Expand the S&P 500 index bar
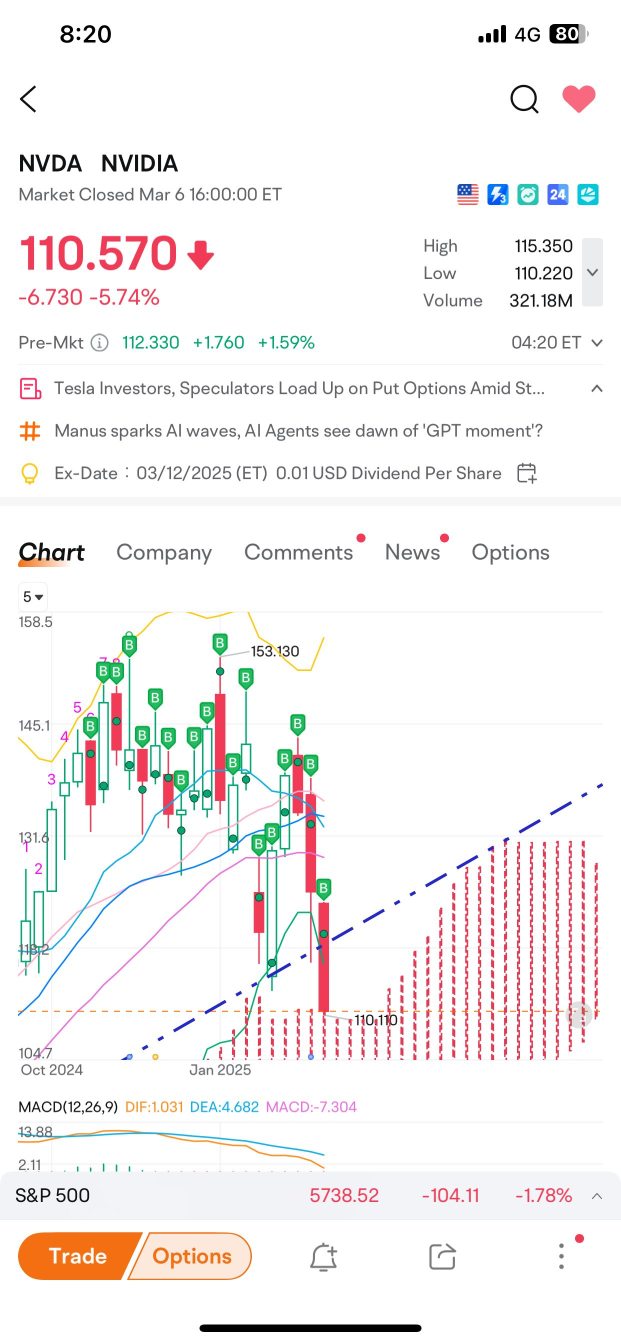 [x=597, y=1196]
